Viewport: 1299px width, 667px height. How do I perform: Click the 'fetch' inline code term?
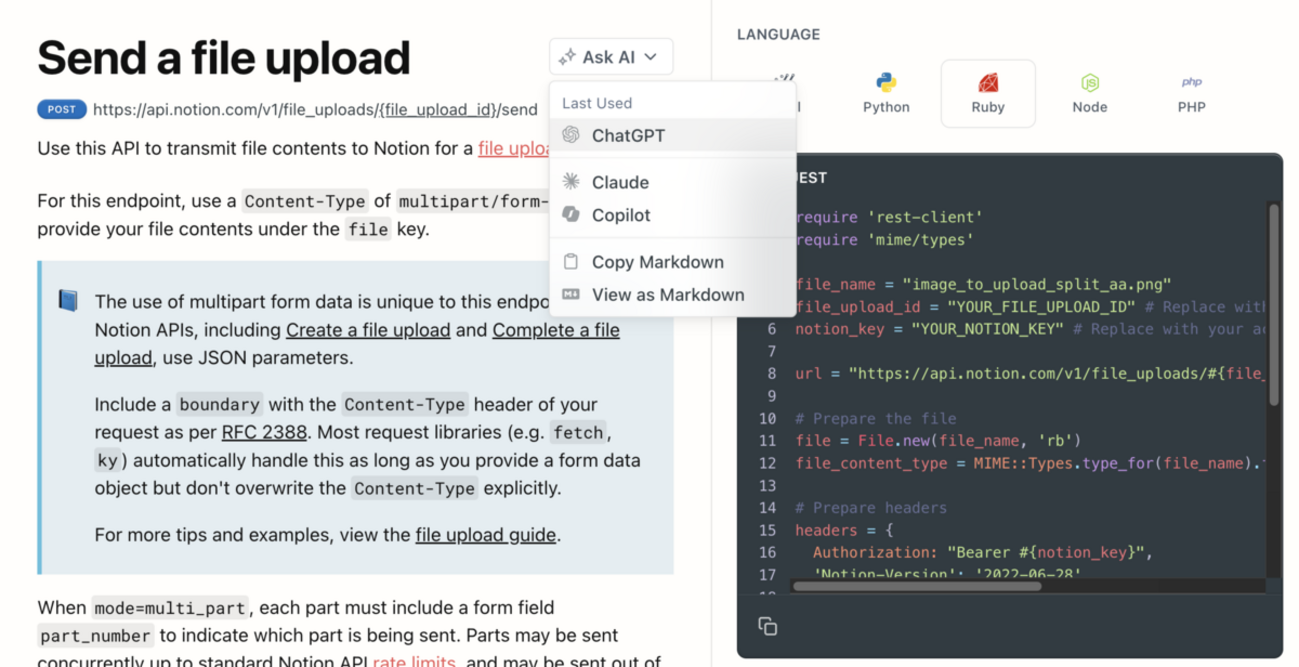[x=579, y=433]
